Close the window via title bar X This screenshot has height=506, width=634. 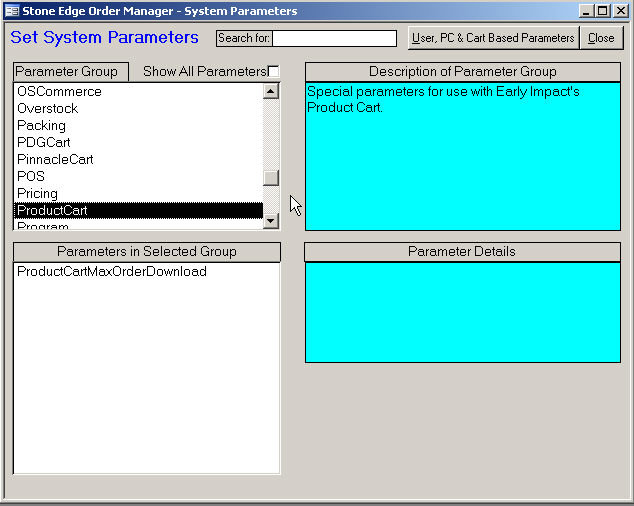[621, 11]
